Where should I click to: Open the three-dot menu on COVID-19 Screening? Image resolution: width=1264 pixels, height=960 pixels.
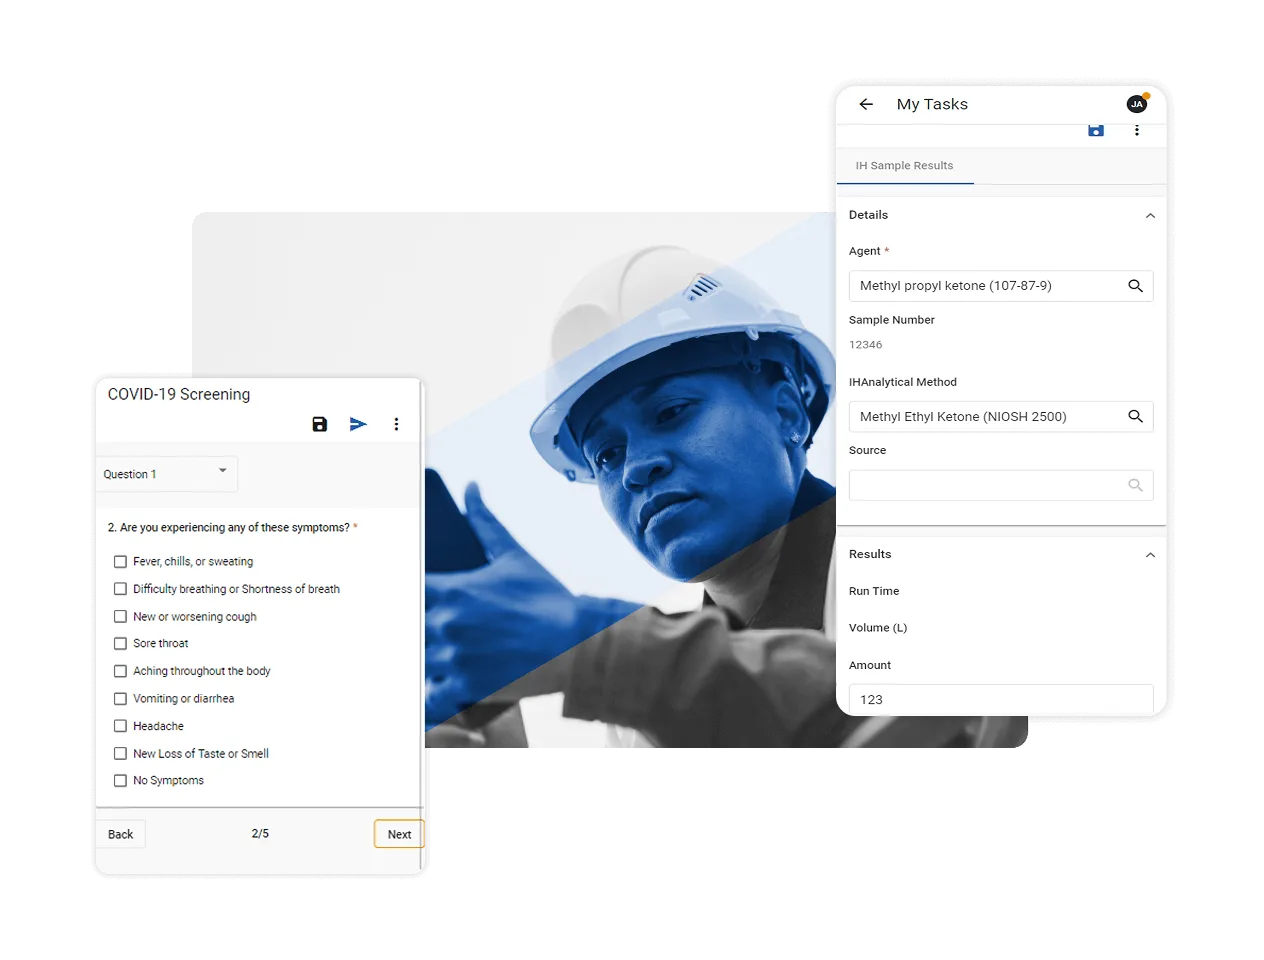pyautogui.click(x=397, y=424)
